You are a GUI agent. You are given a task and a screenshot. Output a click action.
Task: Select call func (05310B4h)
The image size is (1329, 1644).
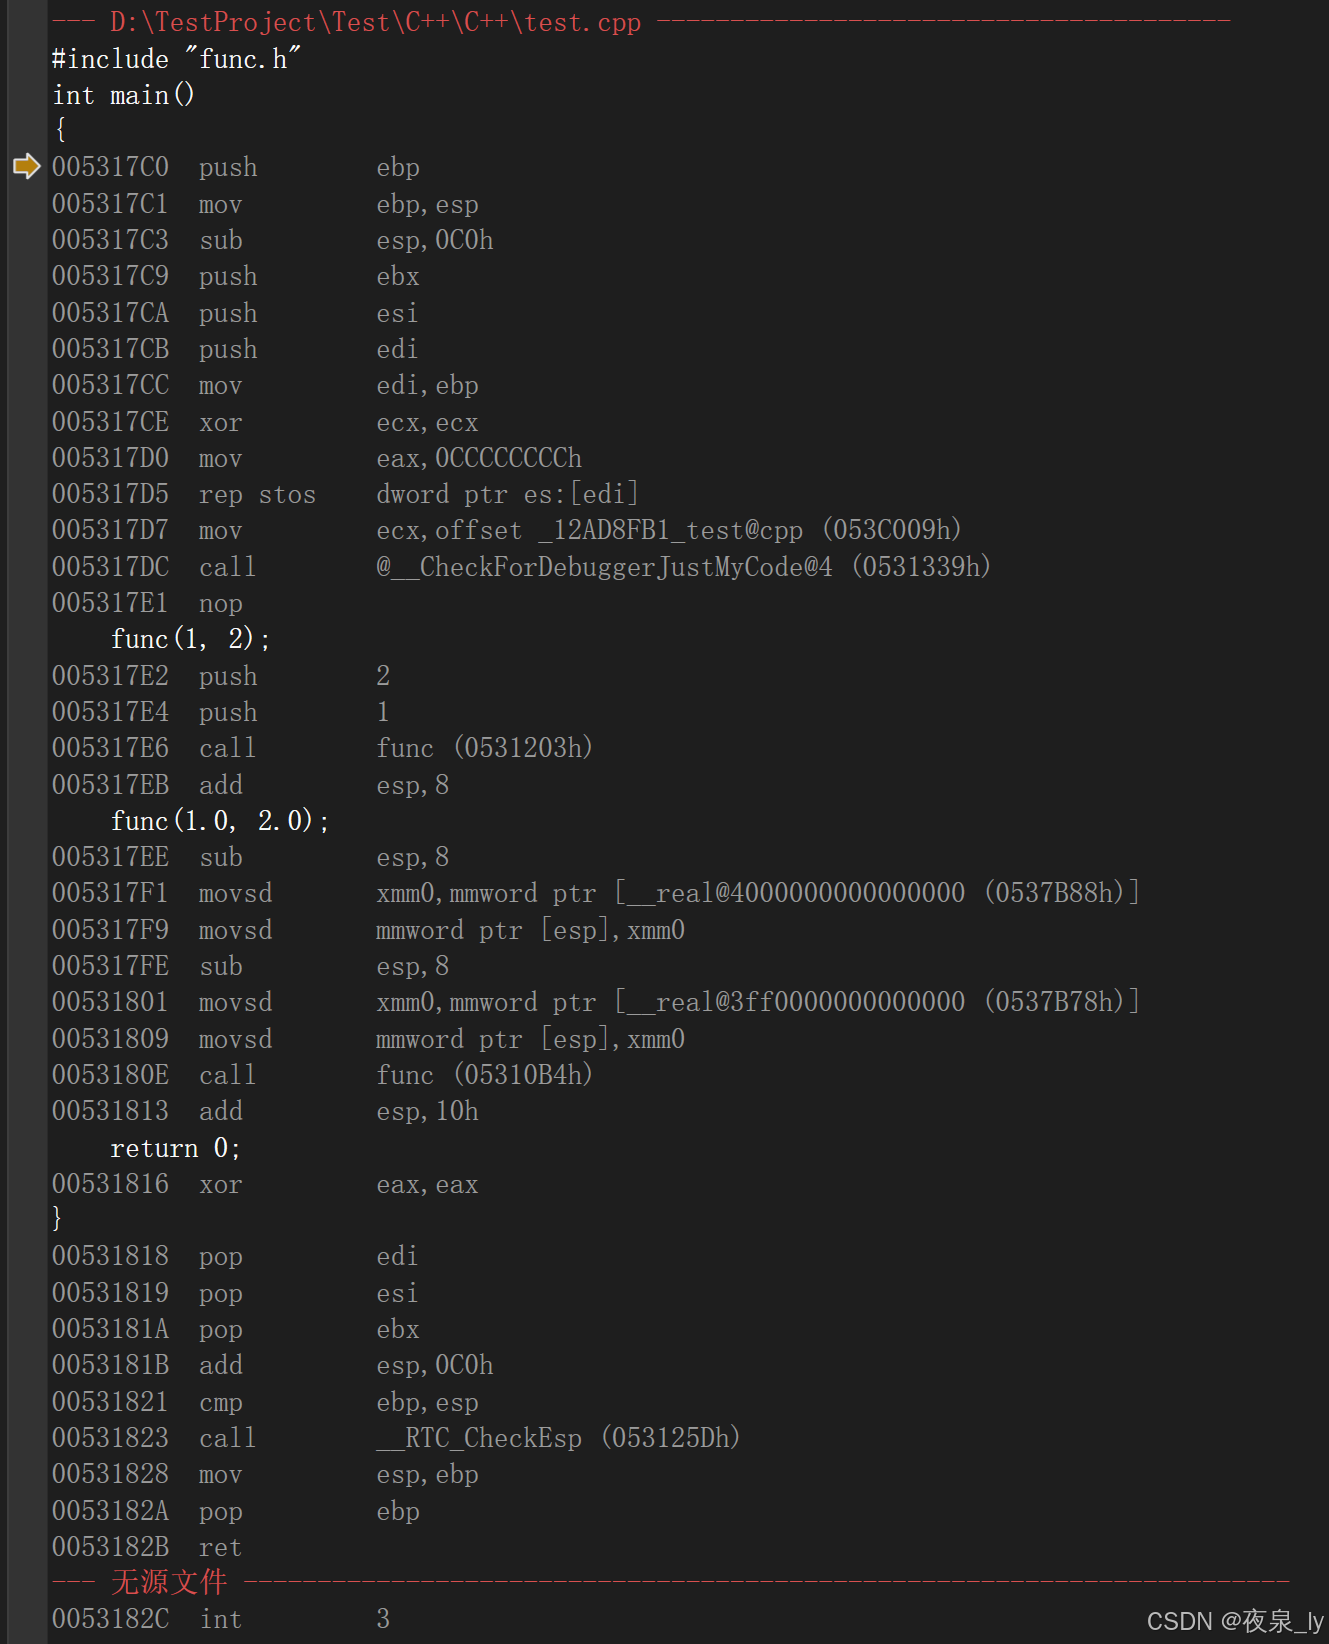pos(322,1075)
